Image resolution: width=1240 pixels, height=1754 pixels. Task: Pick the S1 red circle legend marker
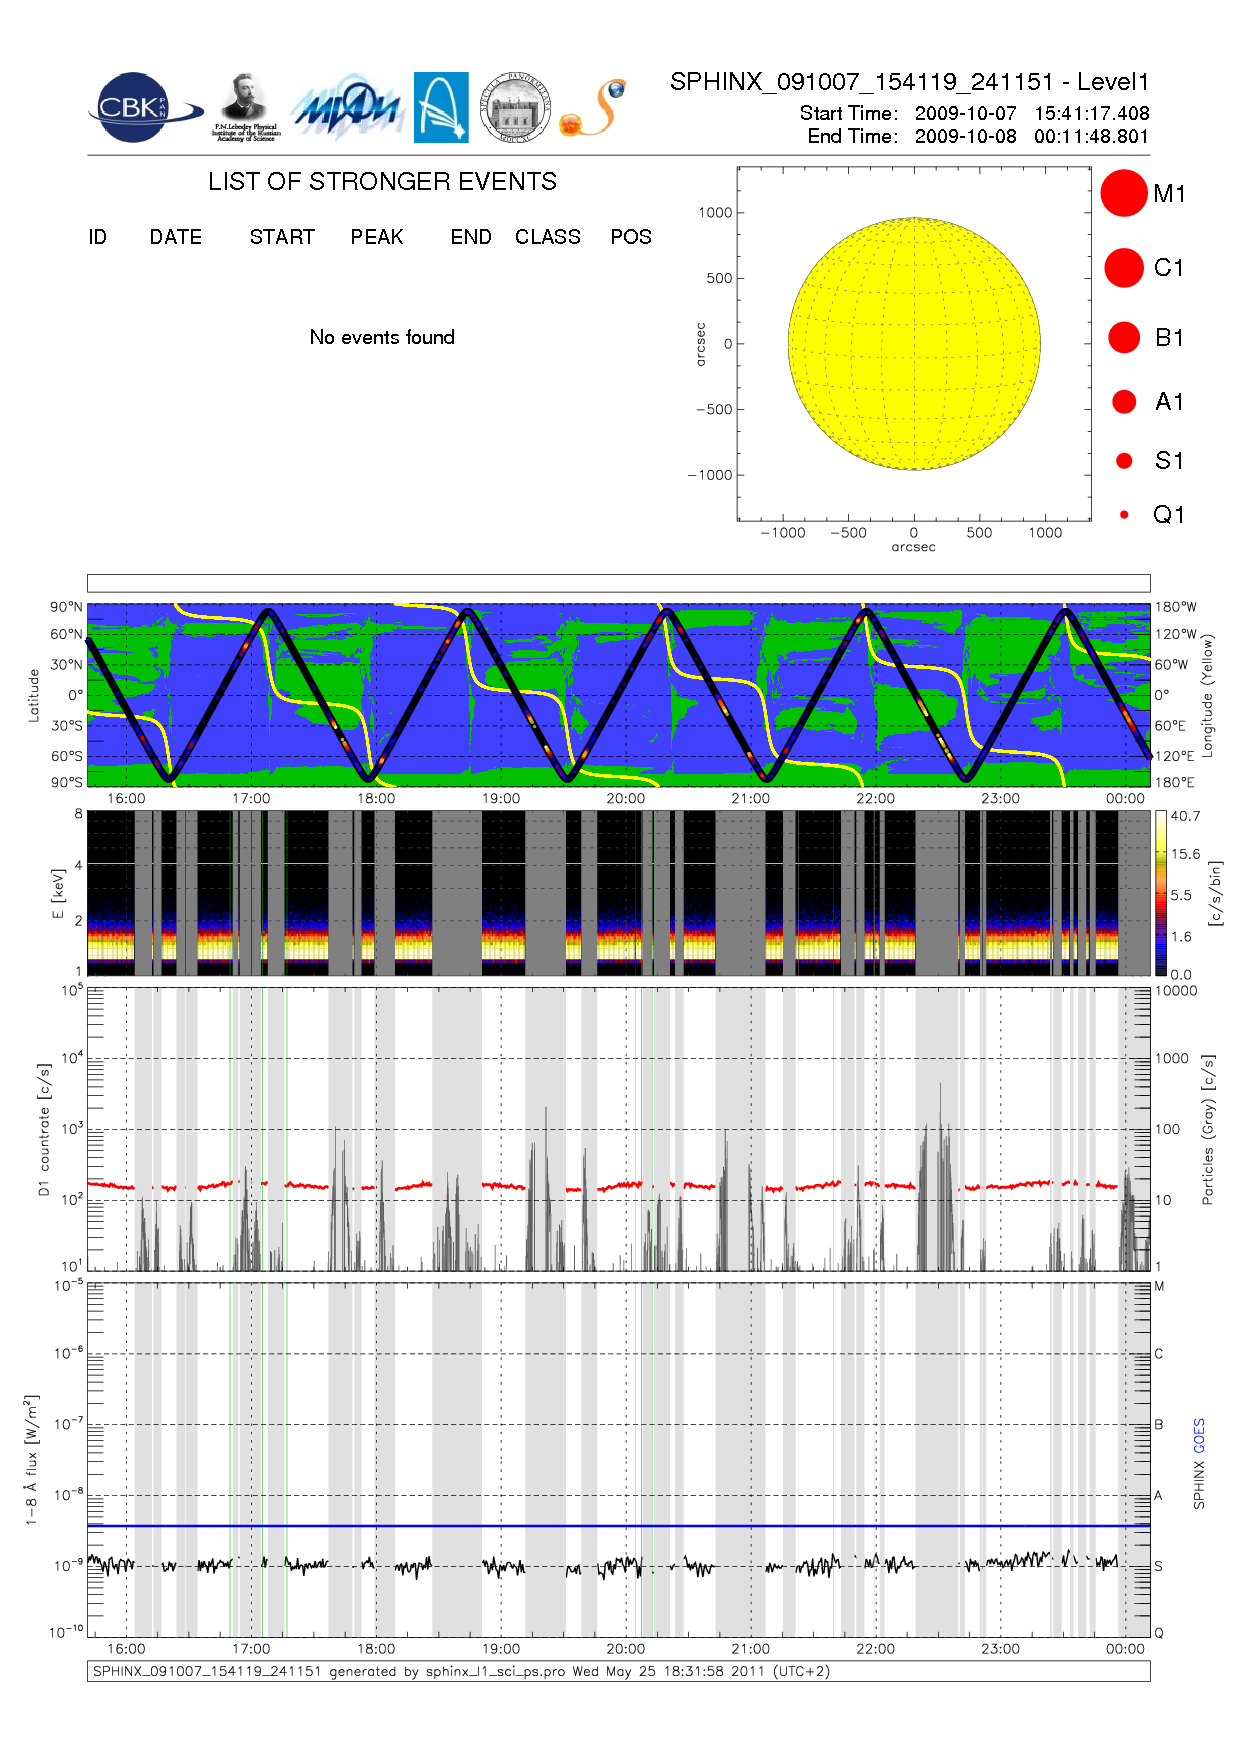pyautogui.click(x=1124, y=461)
